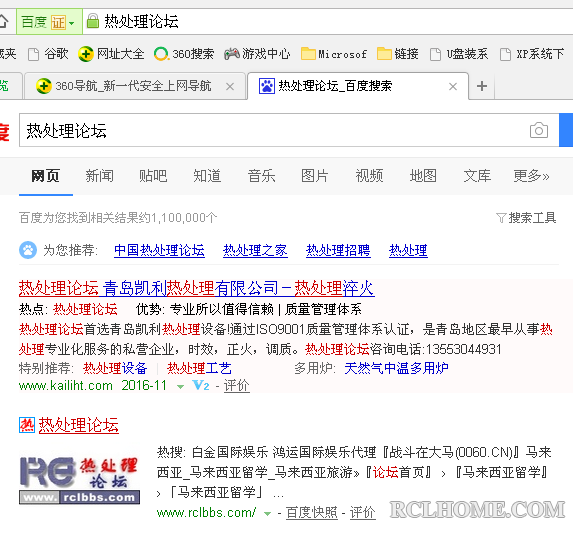The width and height of the screenshot is (573, 534).
Task: Click the 热处理设备 recommended link
Action: point(115,368)
